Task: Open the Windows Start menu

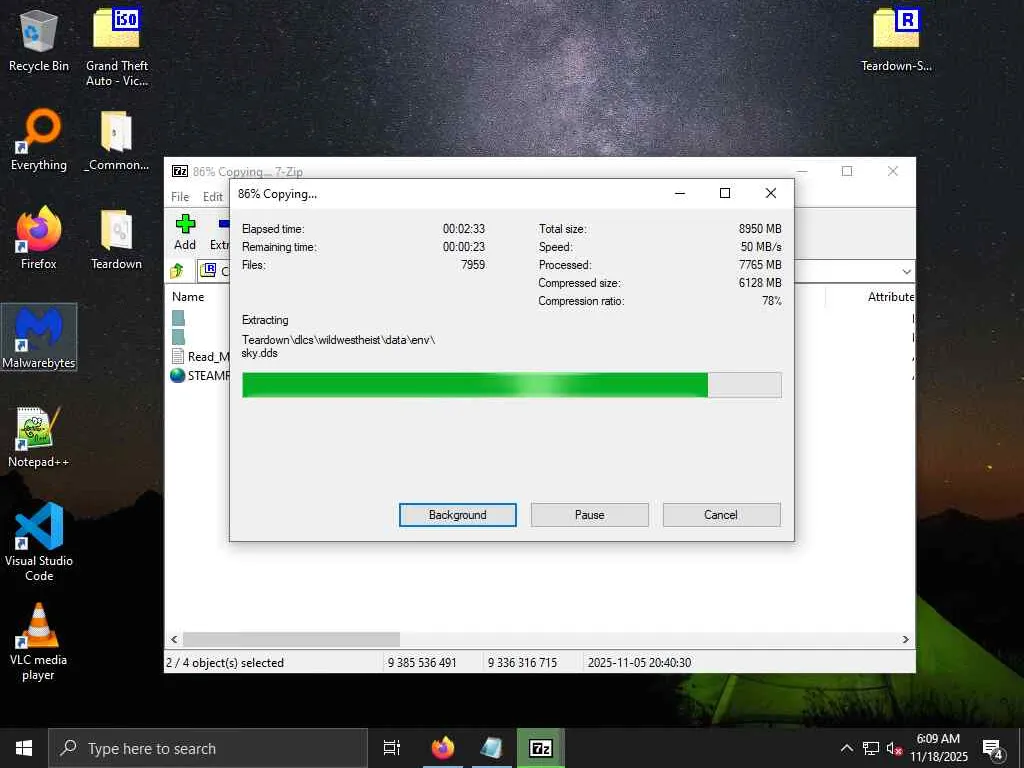Action: pyautogui.click(x=24, y=748)
